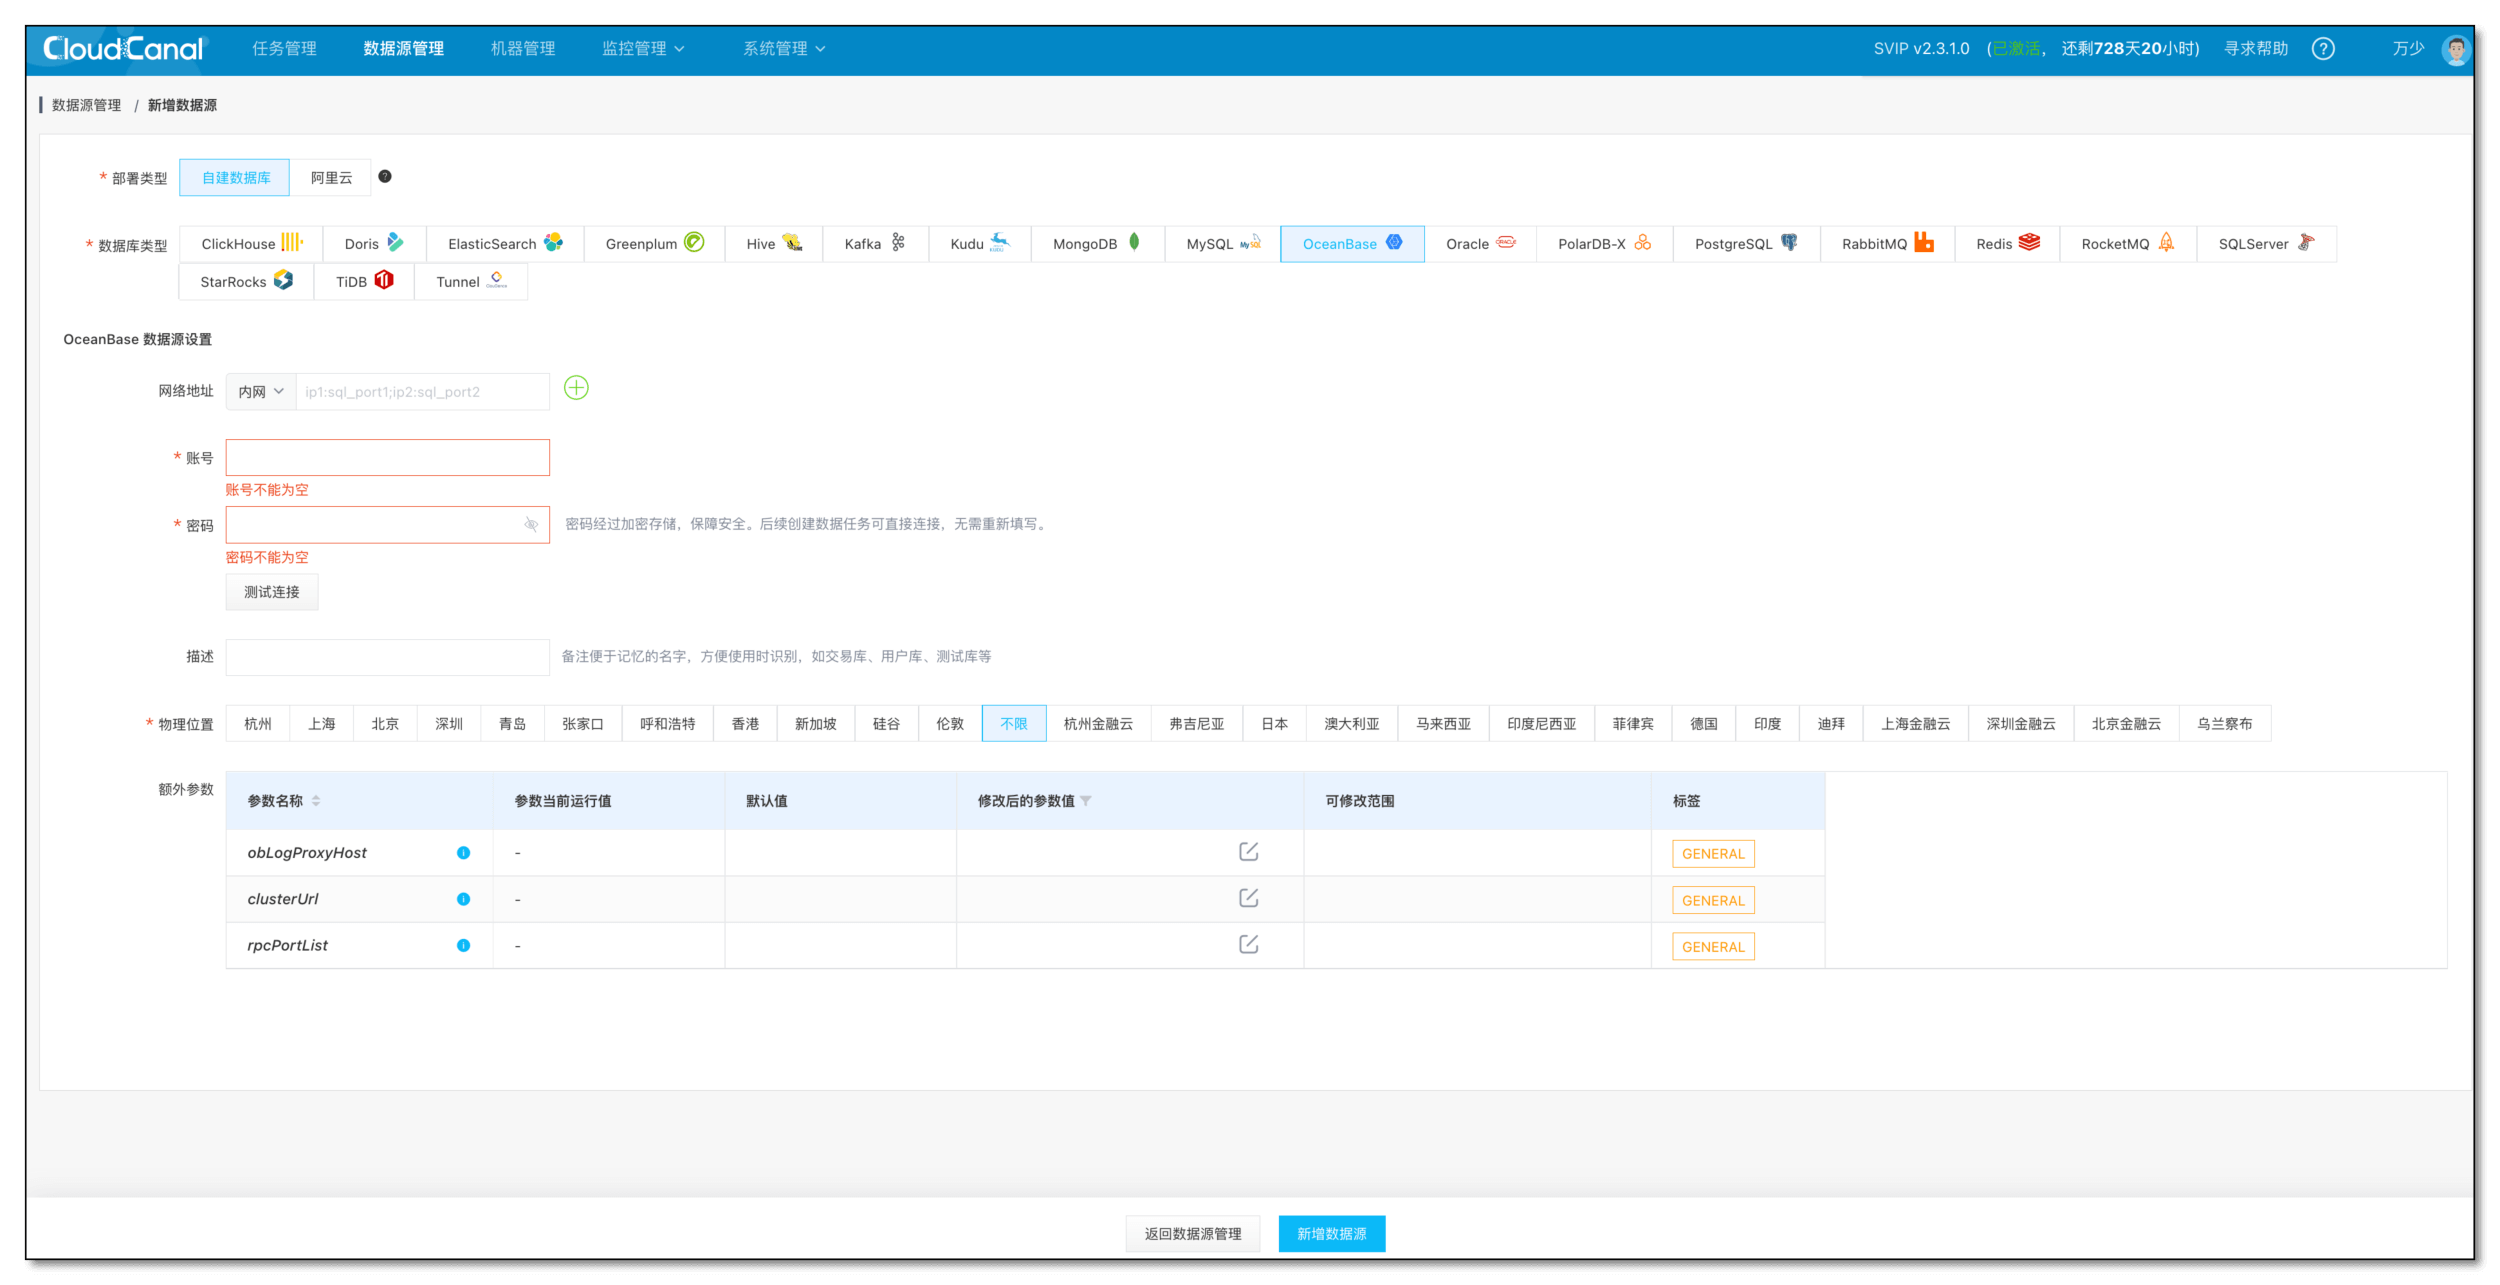Select Kudu database type

click(980, 243)
